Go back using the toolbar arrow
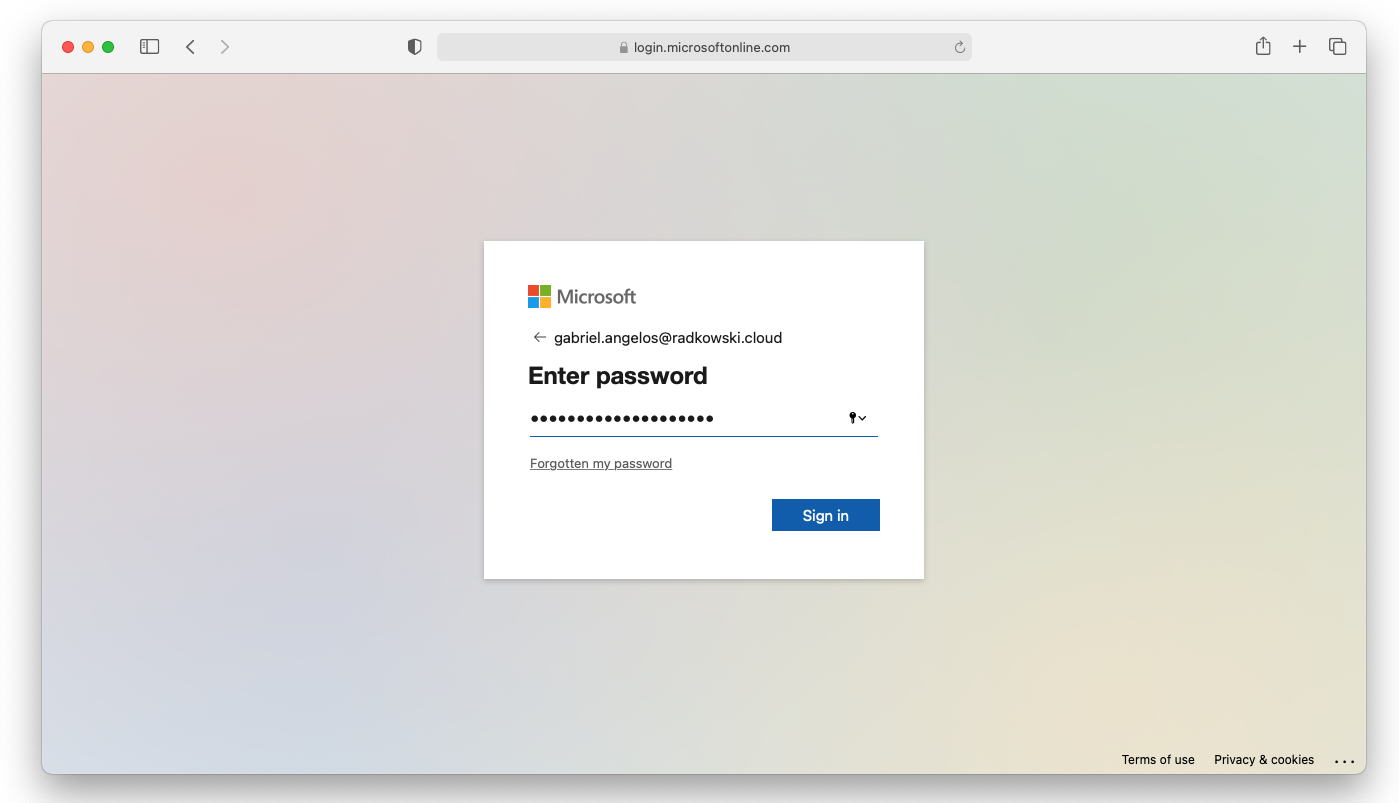 pos(190,47)
